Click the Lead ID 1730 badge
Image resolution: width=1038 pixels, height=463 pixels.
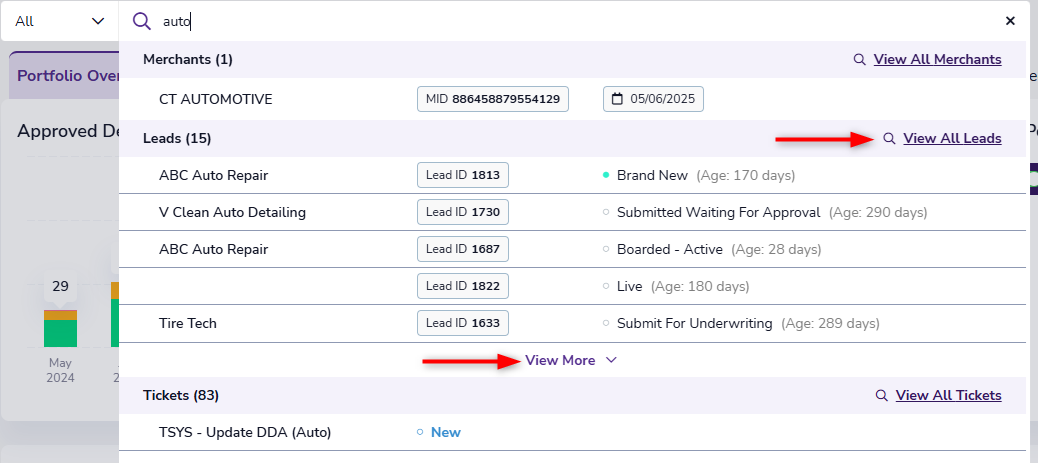pyautogui.click(x=463, y=213)
